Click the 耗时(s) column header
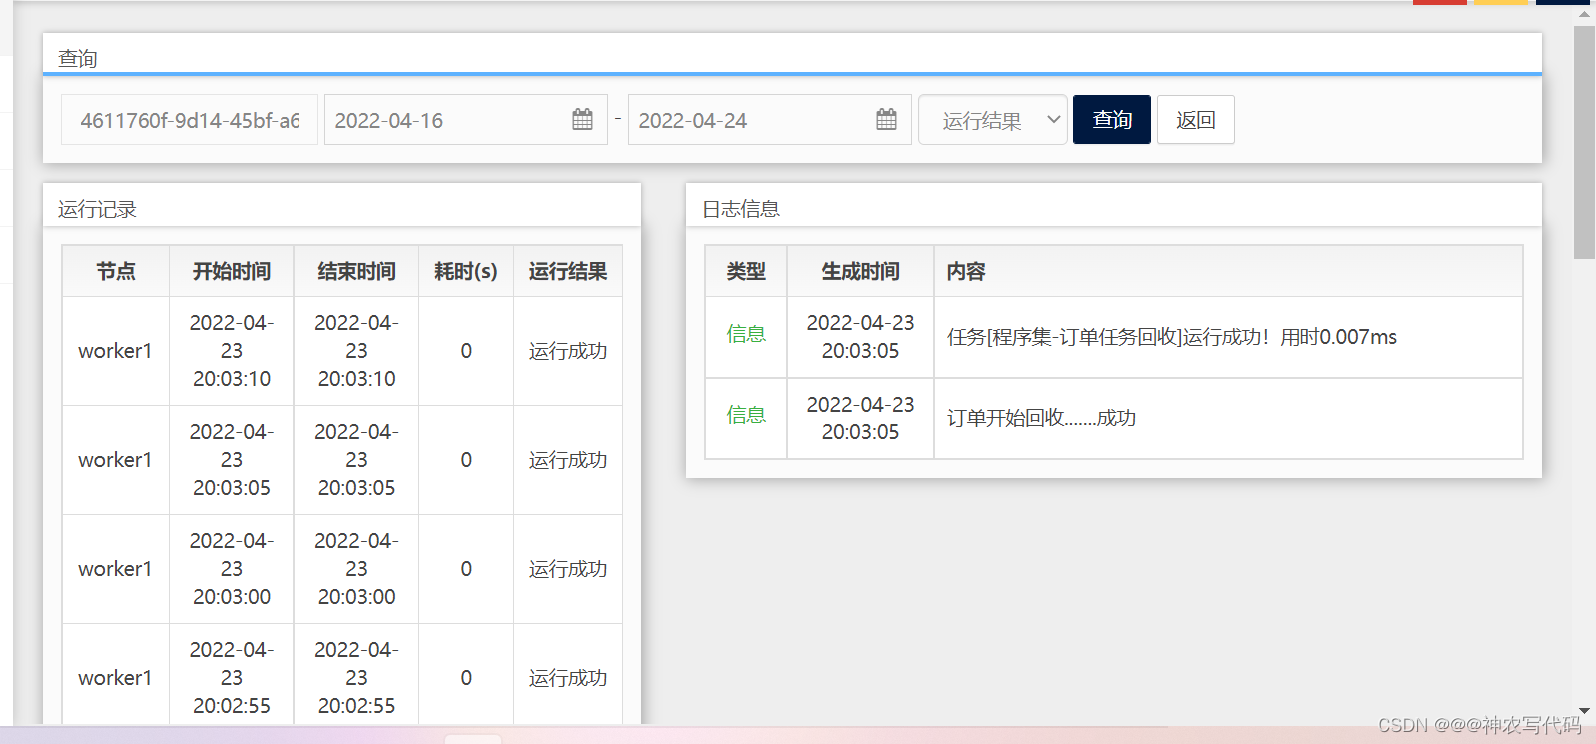Screen dimensions: 1596x744 466,271
